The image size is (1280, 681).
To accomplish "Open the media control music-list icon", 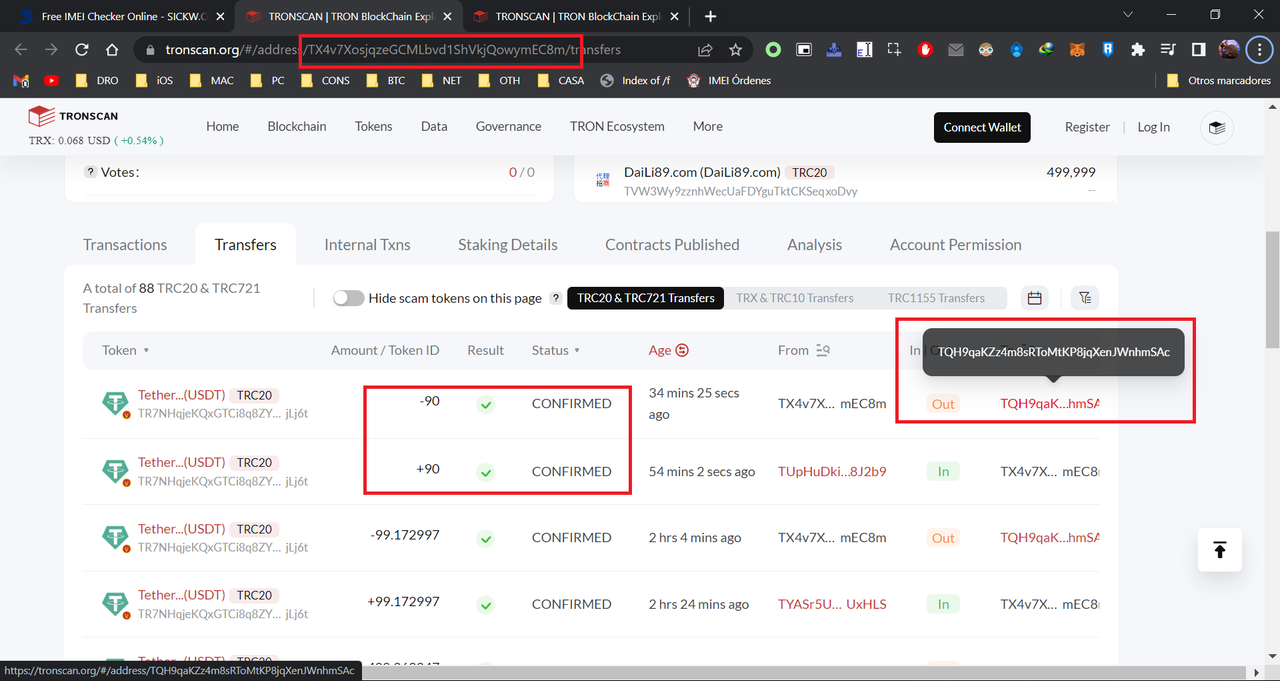I will click(x=1168, y=49).
